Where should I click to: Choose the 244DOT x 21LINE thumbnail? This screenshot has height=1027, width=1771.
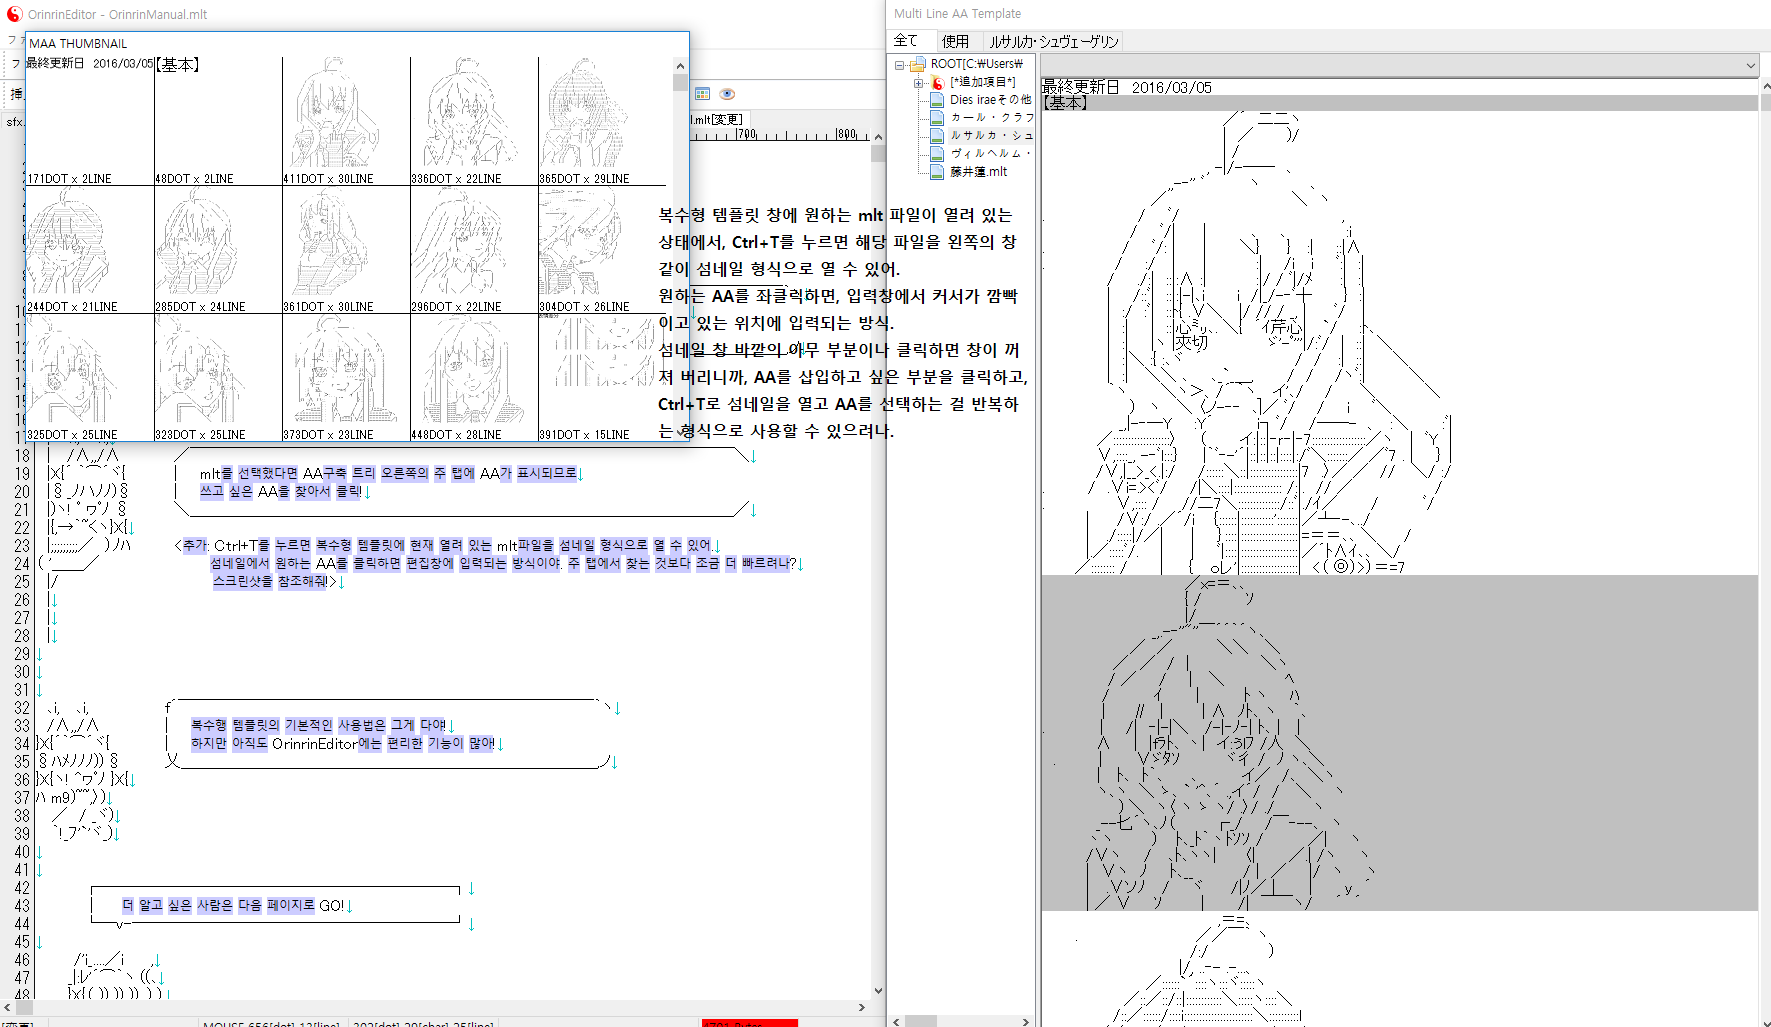[90, 249]
